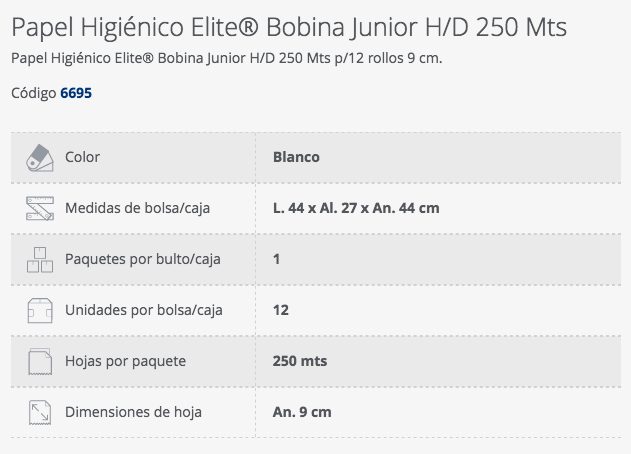Click the stacked boxes icon for Paquetes
Image resolution: width=631 pixels, height=454 pixels.
tap(40, 260)
